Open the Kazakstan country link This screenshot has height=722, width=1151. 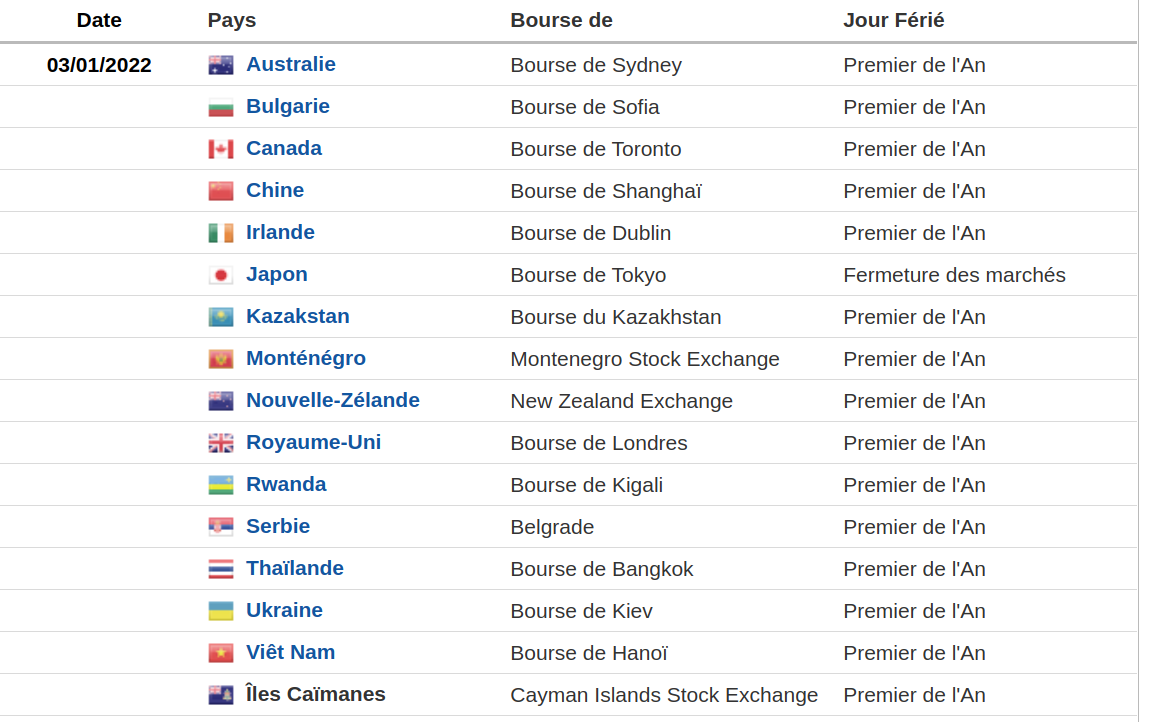coord(297,316)
